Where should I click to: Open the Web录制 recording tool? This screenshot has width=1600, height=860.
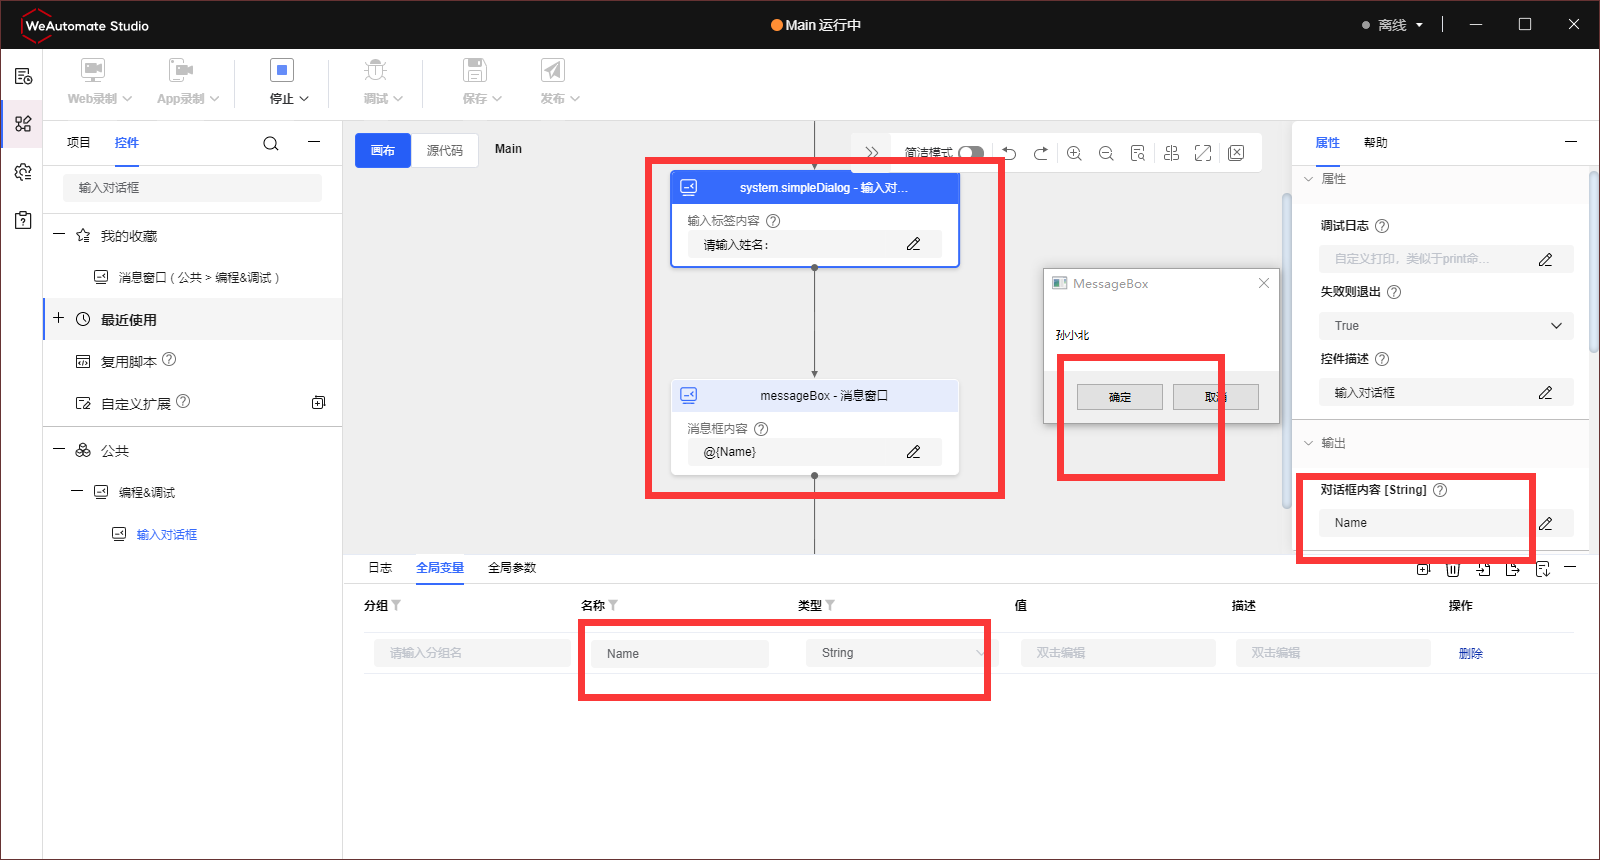coord(99,82)
